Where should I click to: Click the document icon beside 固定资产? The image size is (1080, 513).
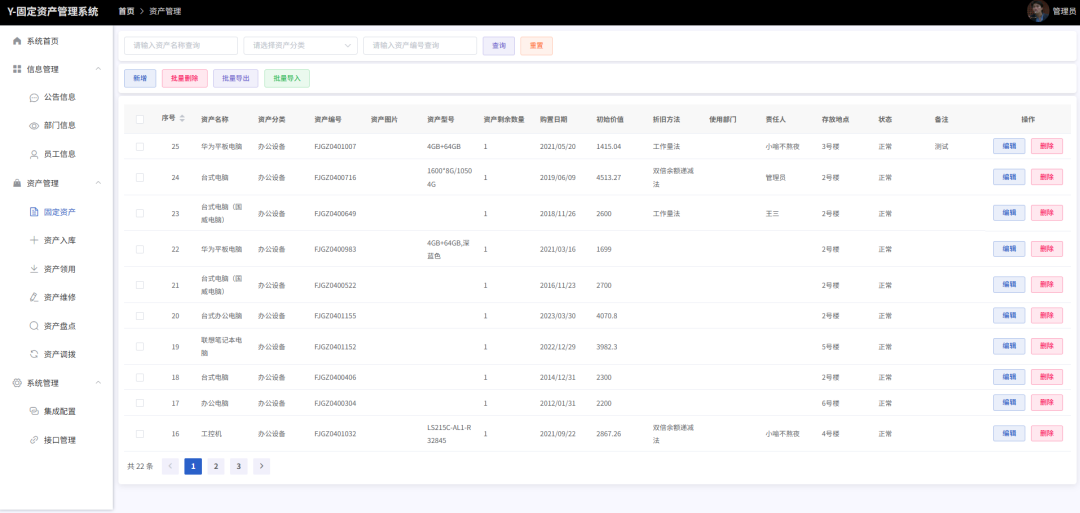point(34,212)
